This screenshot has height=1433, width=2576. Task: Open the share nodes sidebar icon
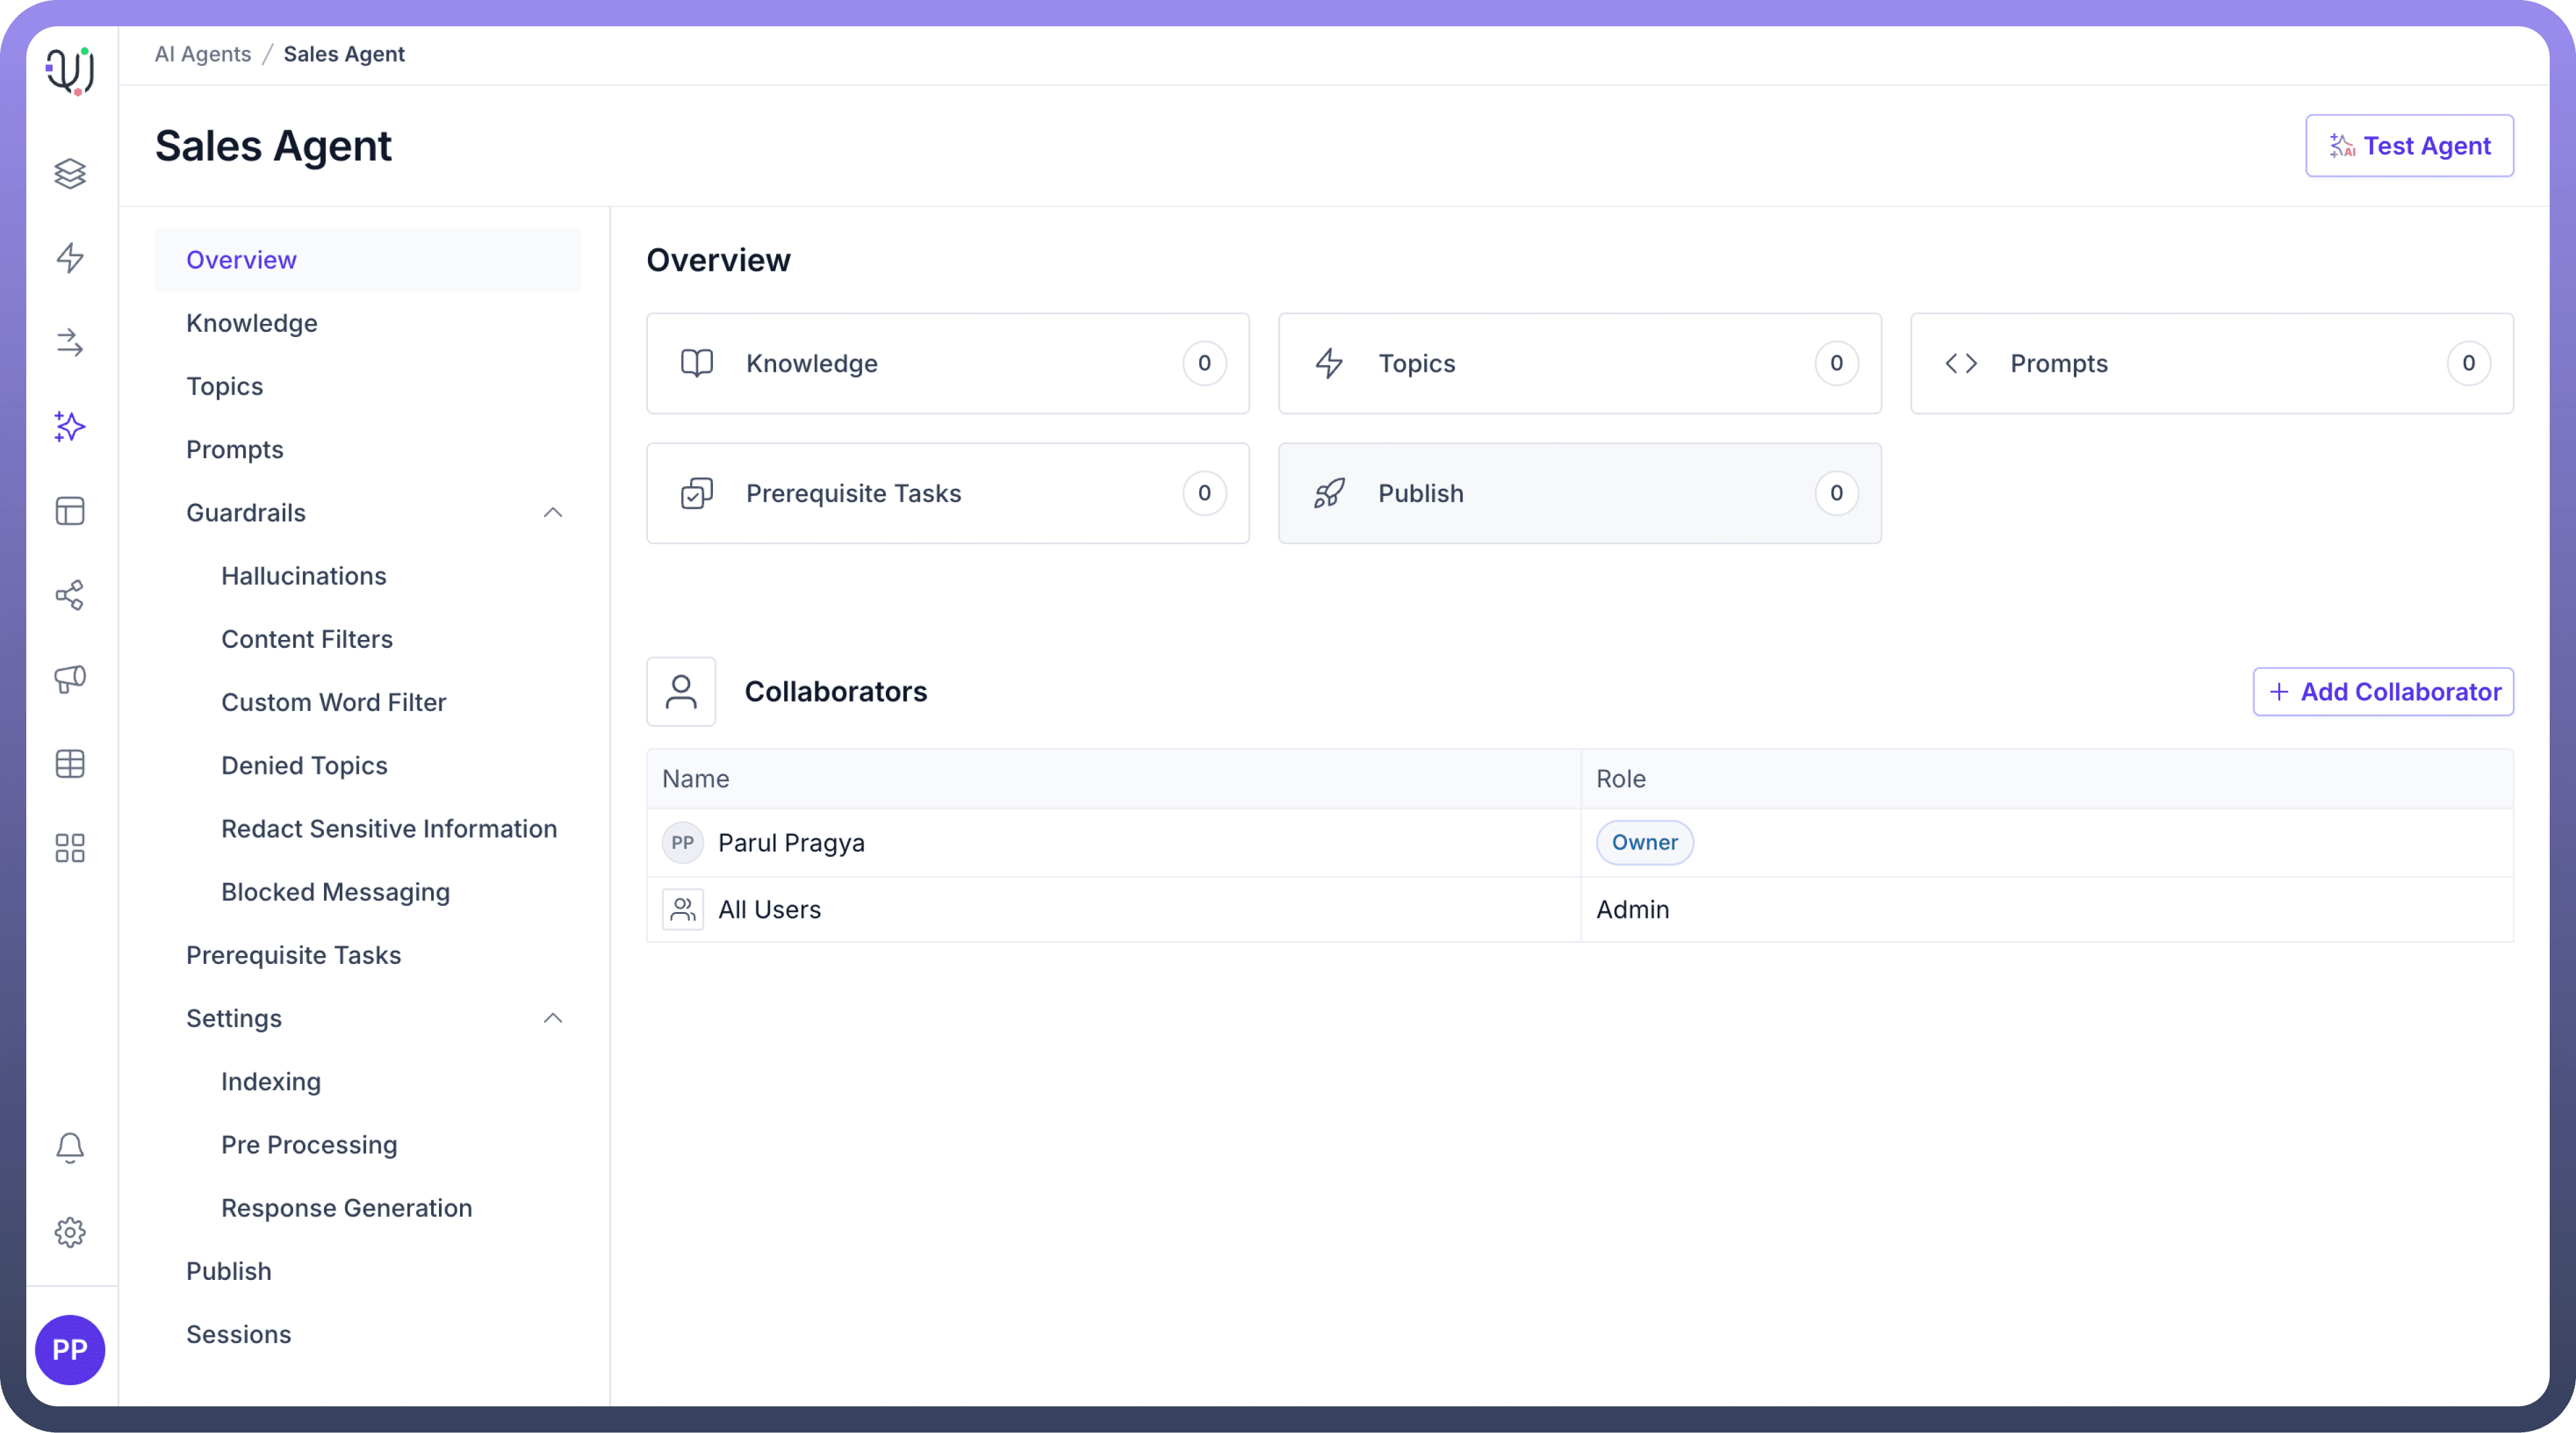(x=70, y=596)
